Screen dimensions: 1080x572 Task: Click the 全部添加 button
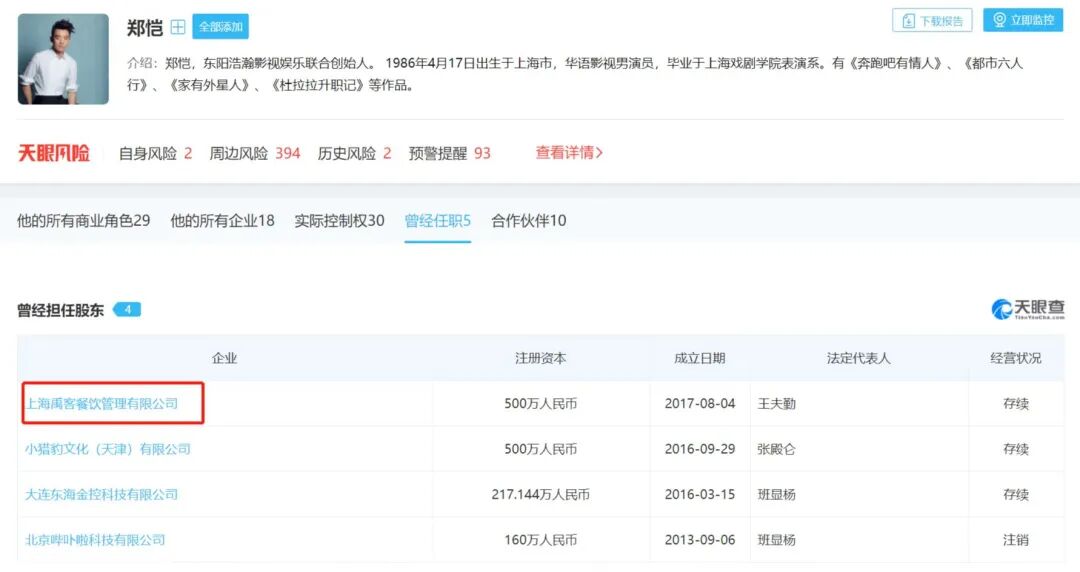[x=220, y=27]
